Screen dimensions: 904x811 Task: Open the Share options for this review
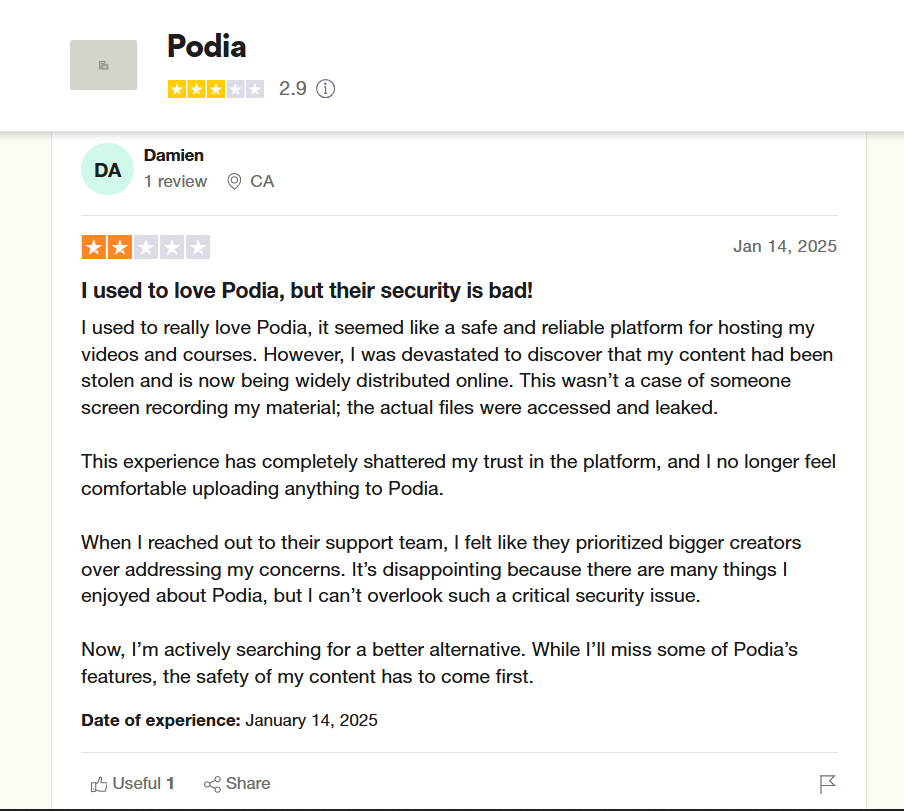(237, 783)
